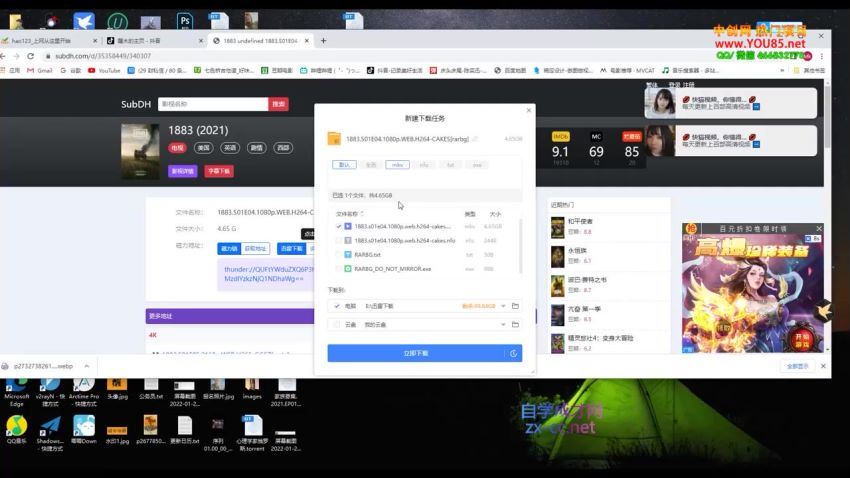Click the browser page vertical scrollbar
This screenshot has height=478, width=850.
coord(827,117)
